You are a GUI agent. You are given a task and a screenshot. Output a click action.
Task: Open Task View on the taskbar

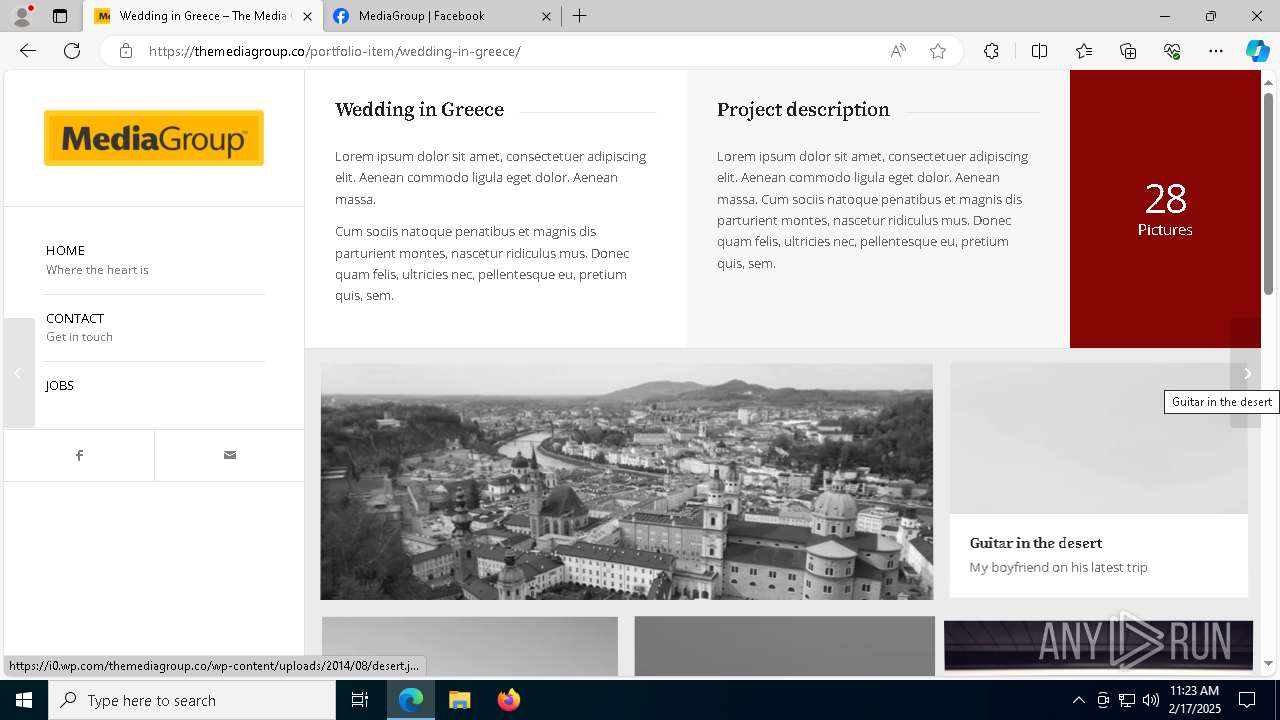coord(360,700)
